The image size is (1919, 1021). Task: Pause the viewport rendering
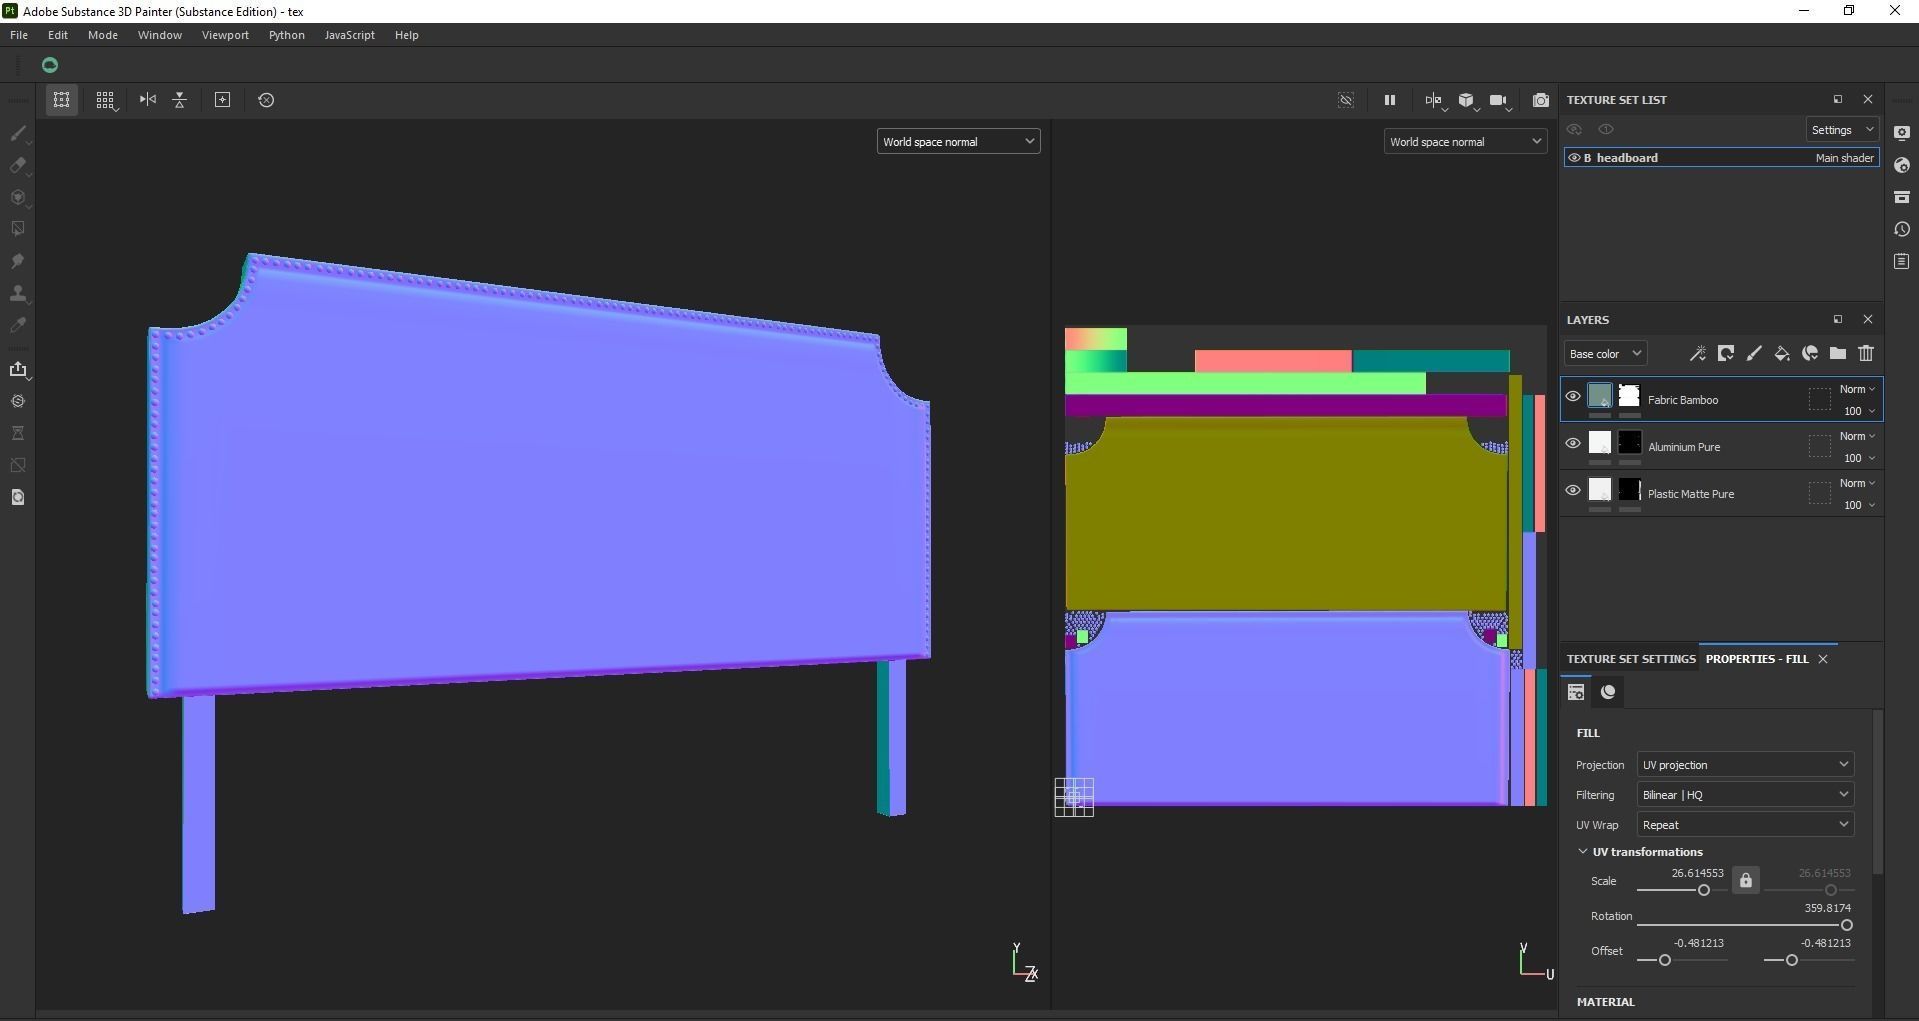click(x=1389, y=100)
